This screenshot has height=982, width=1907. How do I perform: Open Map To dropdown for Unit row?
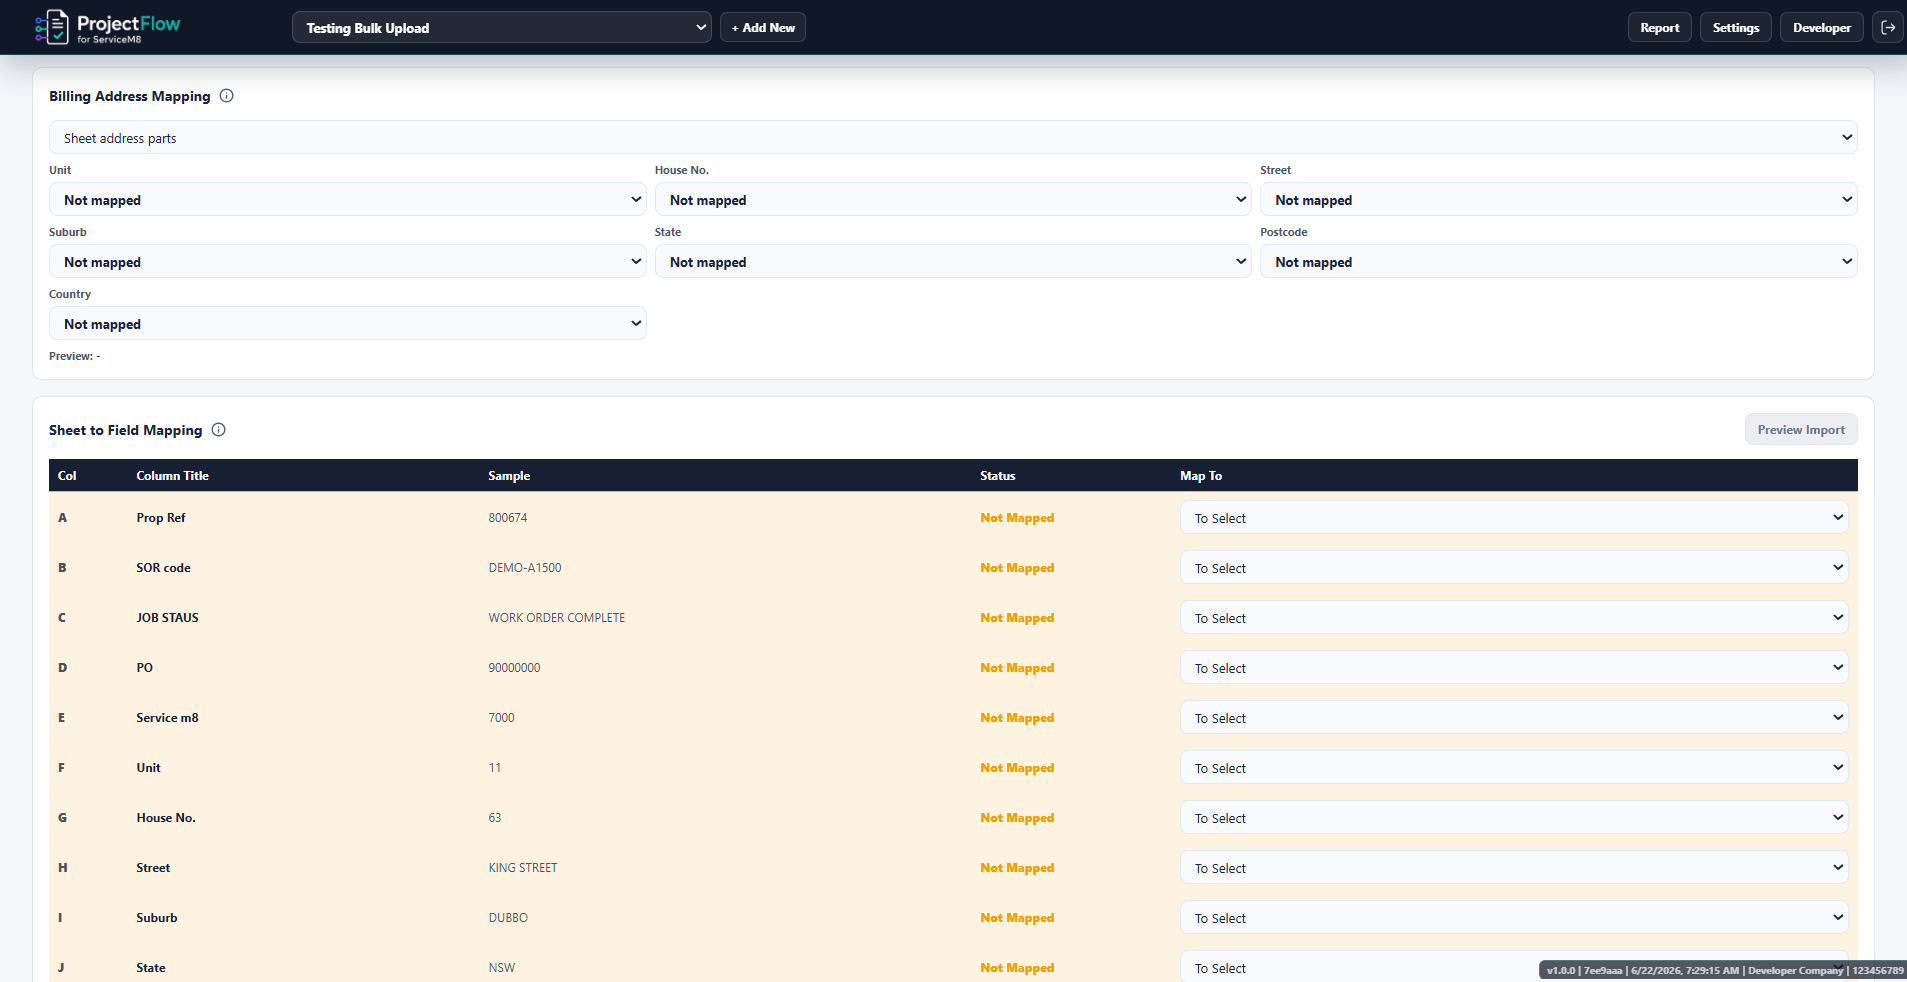1514,768
